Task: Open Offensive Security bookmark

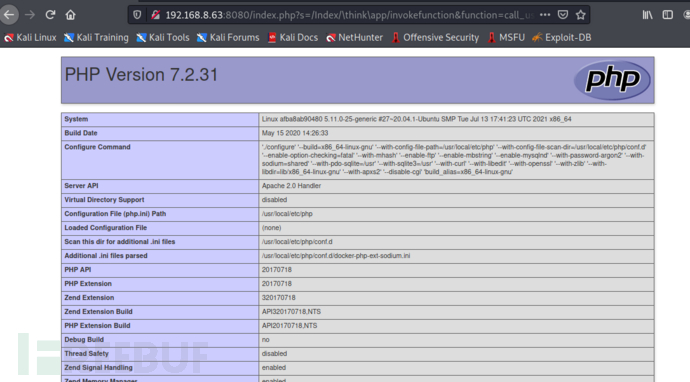Action: [x=435, y=38]
